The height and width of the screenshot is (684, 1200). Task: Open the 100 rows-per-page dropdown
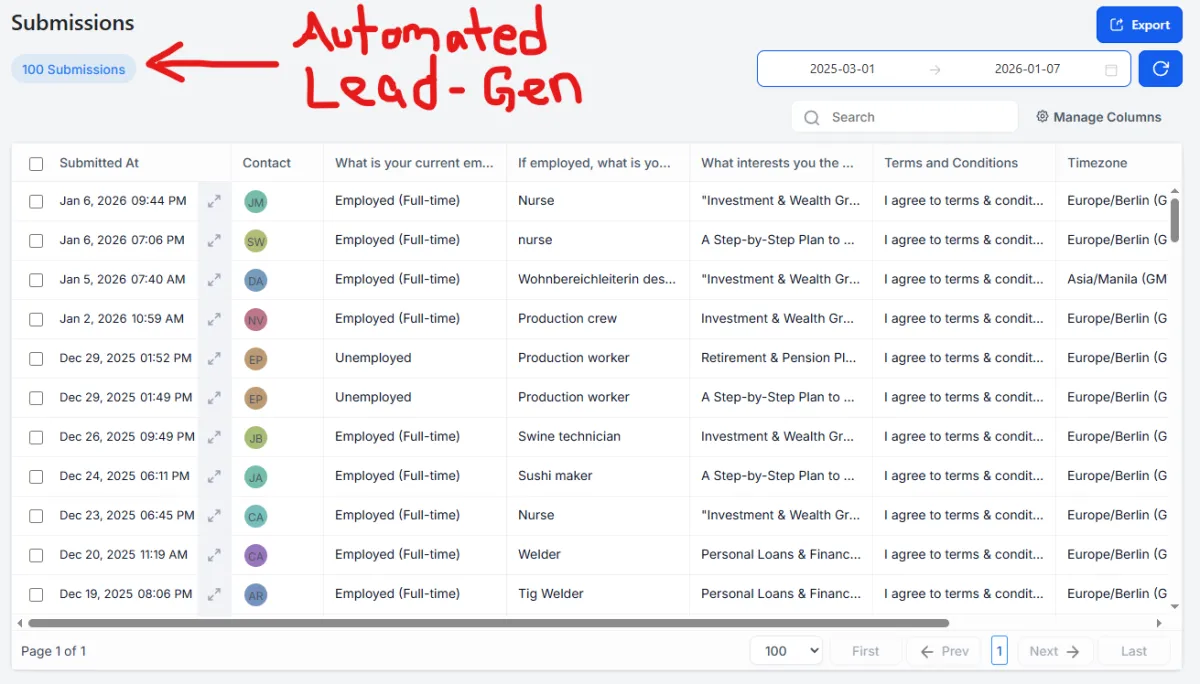[x=786, y=651]
